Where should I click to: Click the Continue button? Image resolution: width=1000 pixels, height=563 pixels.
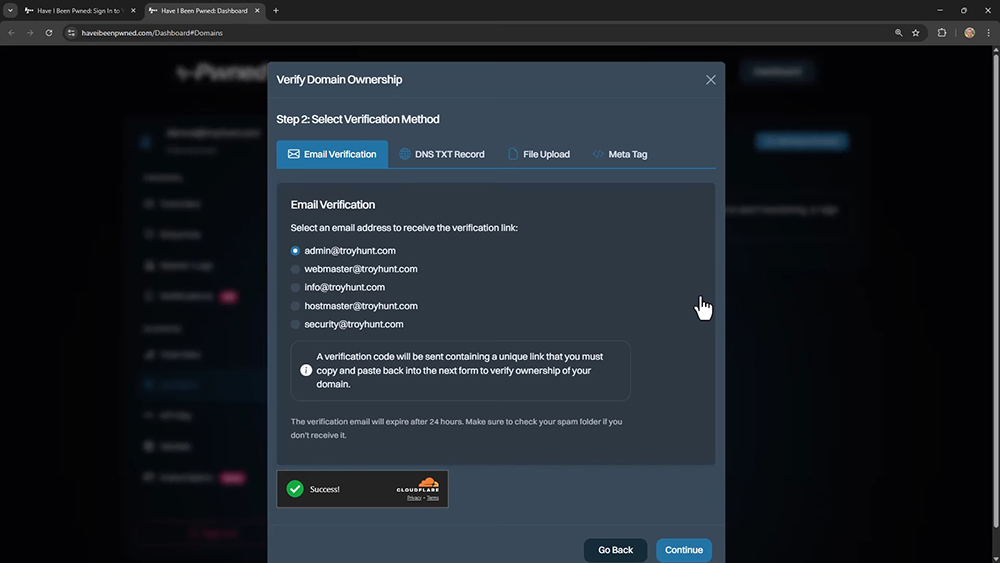[x=684, y=550]
